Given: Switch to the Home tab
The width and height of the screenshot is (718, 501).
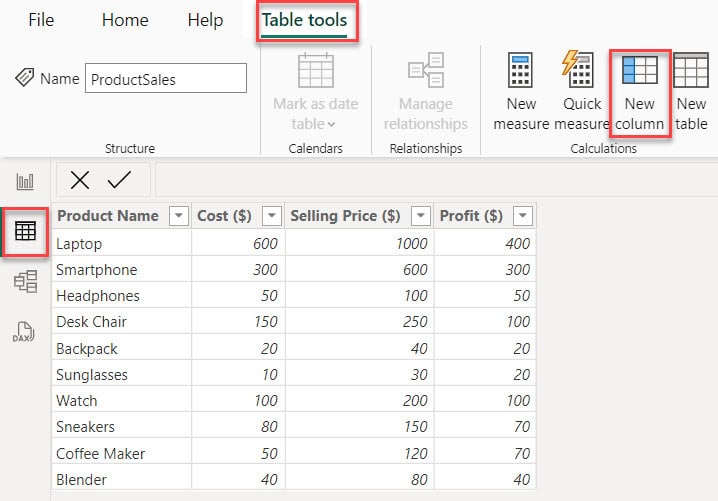Looking at the screenshot, I should 125,20.
